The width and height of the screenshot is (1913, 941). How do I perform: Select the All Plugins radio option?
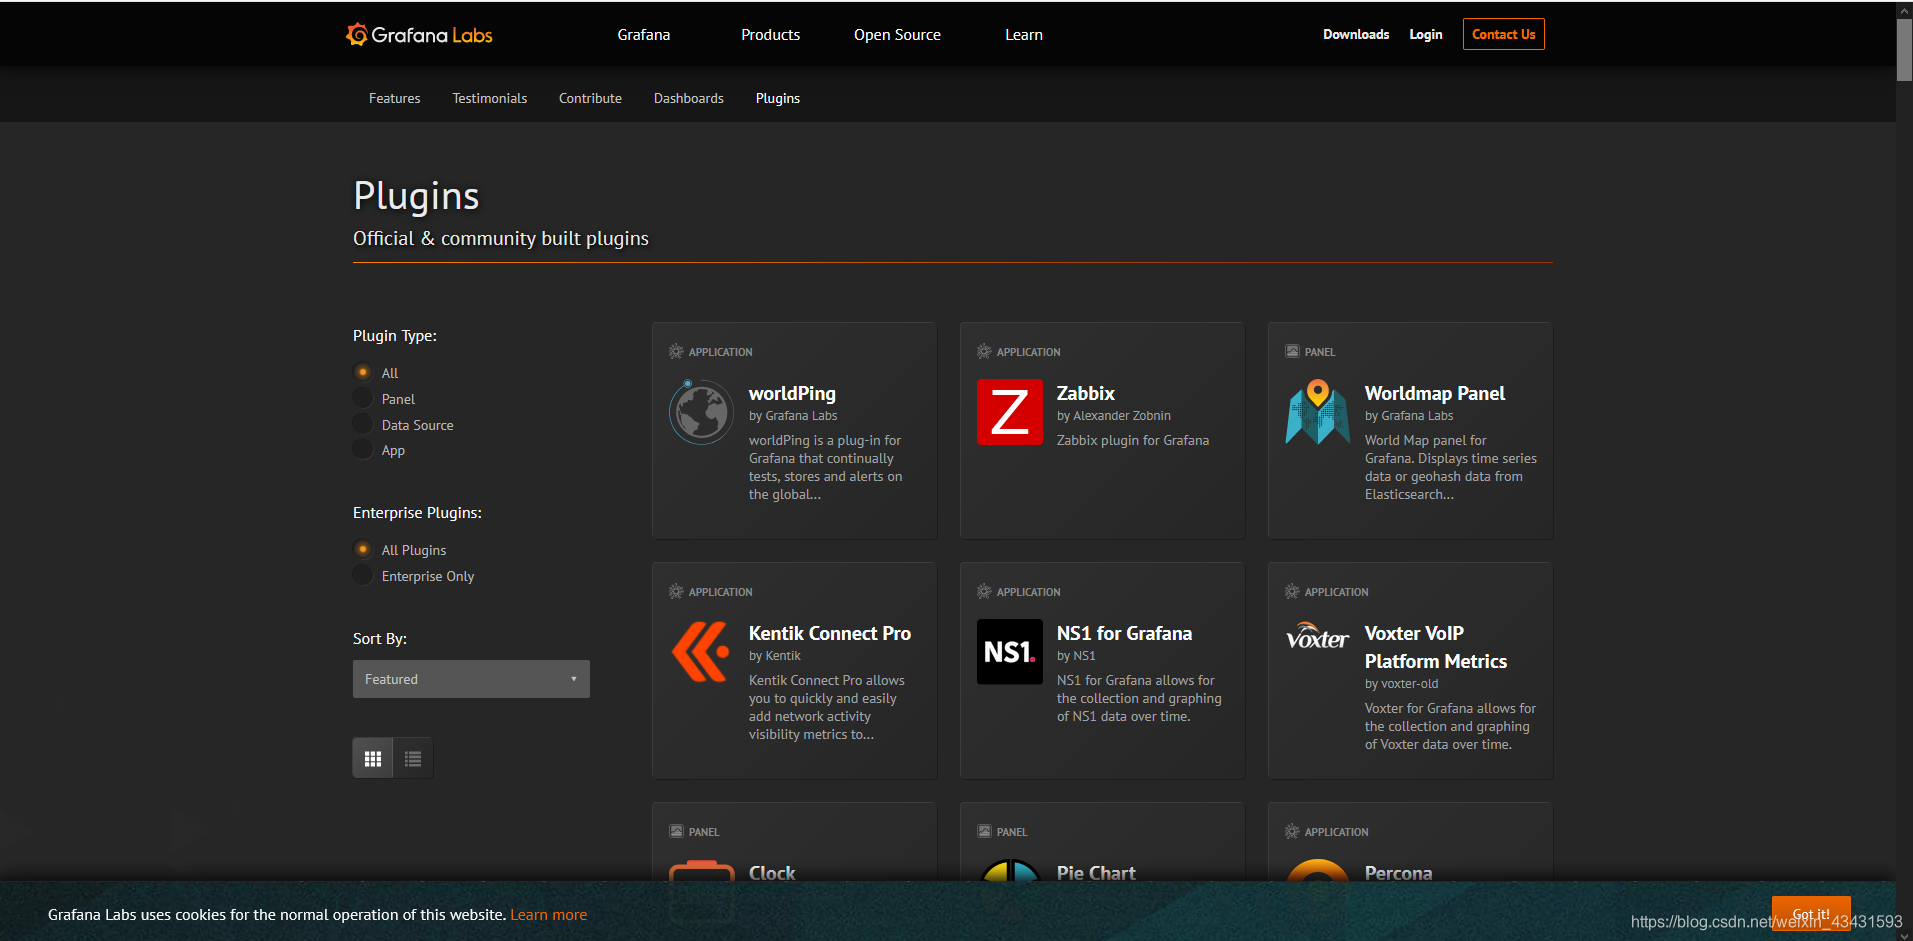point(363,549)
